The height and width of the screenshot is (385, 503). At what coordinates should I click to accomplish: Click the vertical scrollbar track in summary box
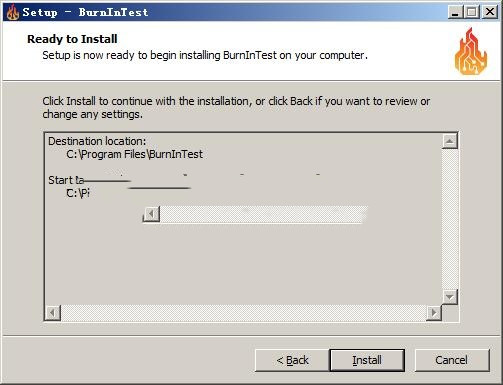(x=450, y=219)
